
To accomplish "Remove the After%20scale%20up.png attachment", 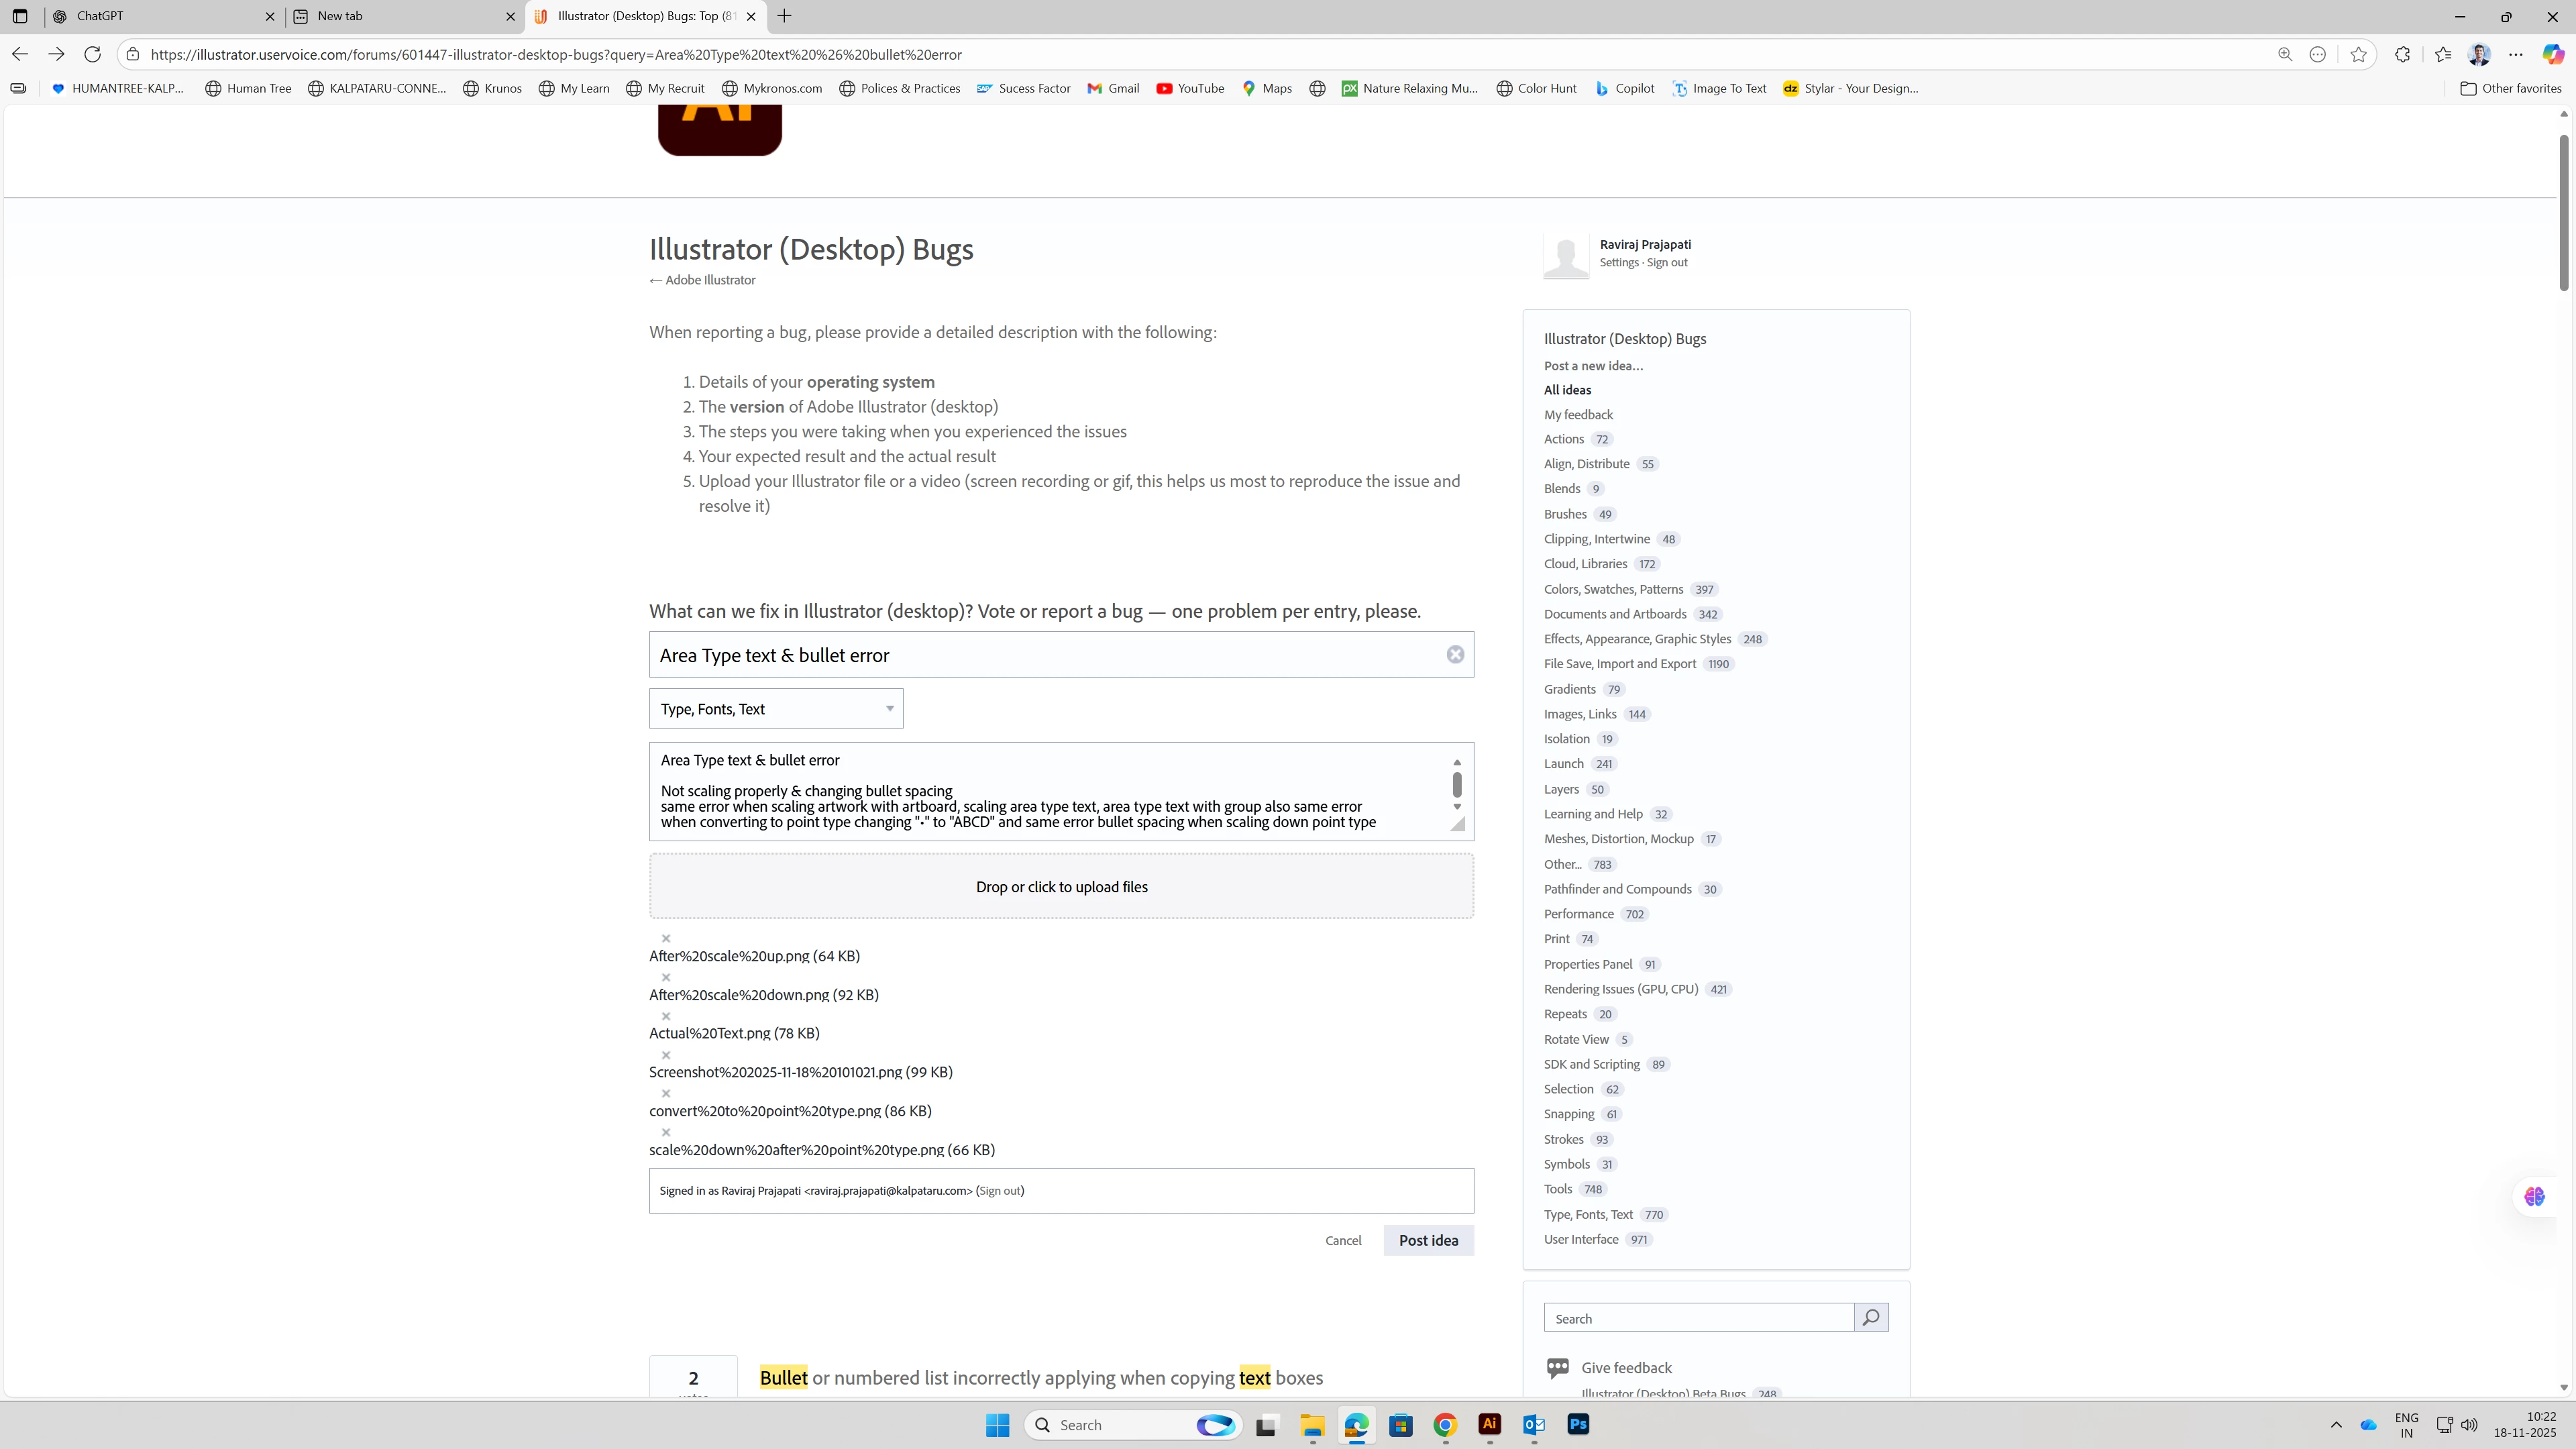I will 666,938.
